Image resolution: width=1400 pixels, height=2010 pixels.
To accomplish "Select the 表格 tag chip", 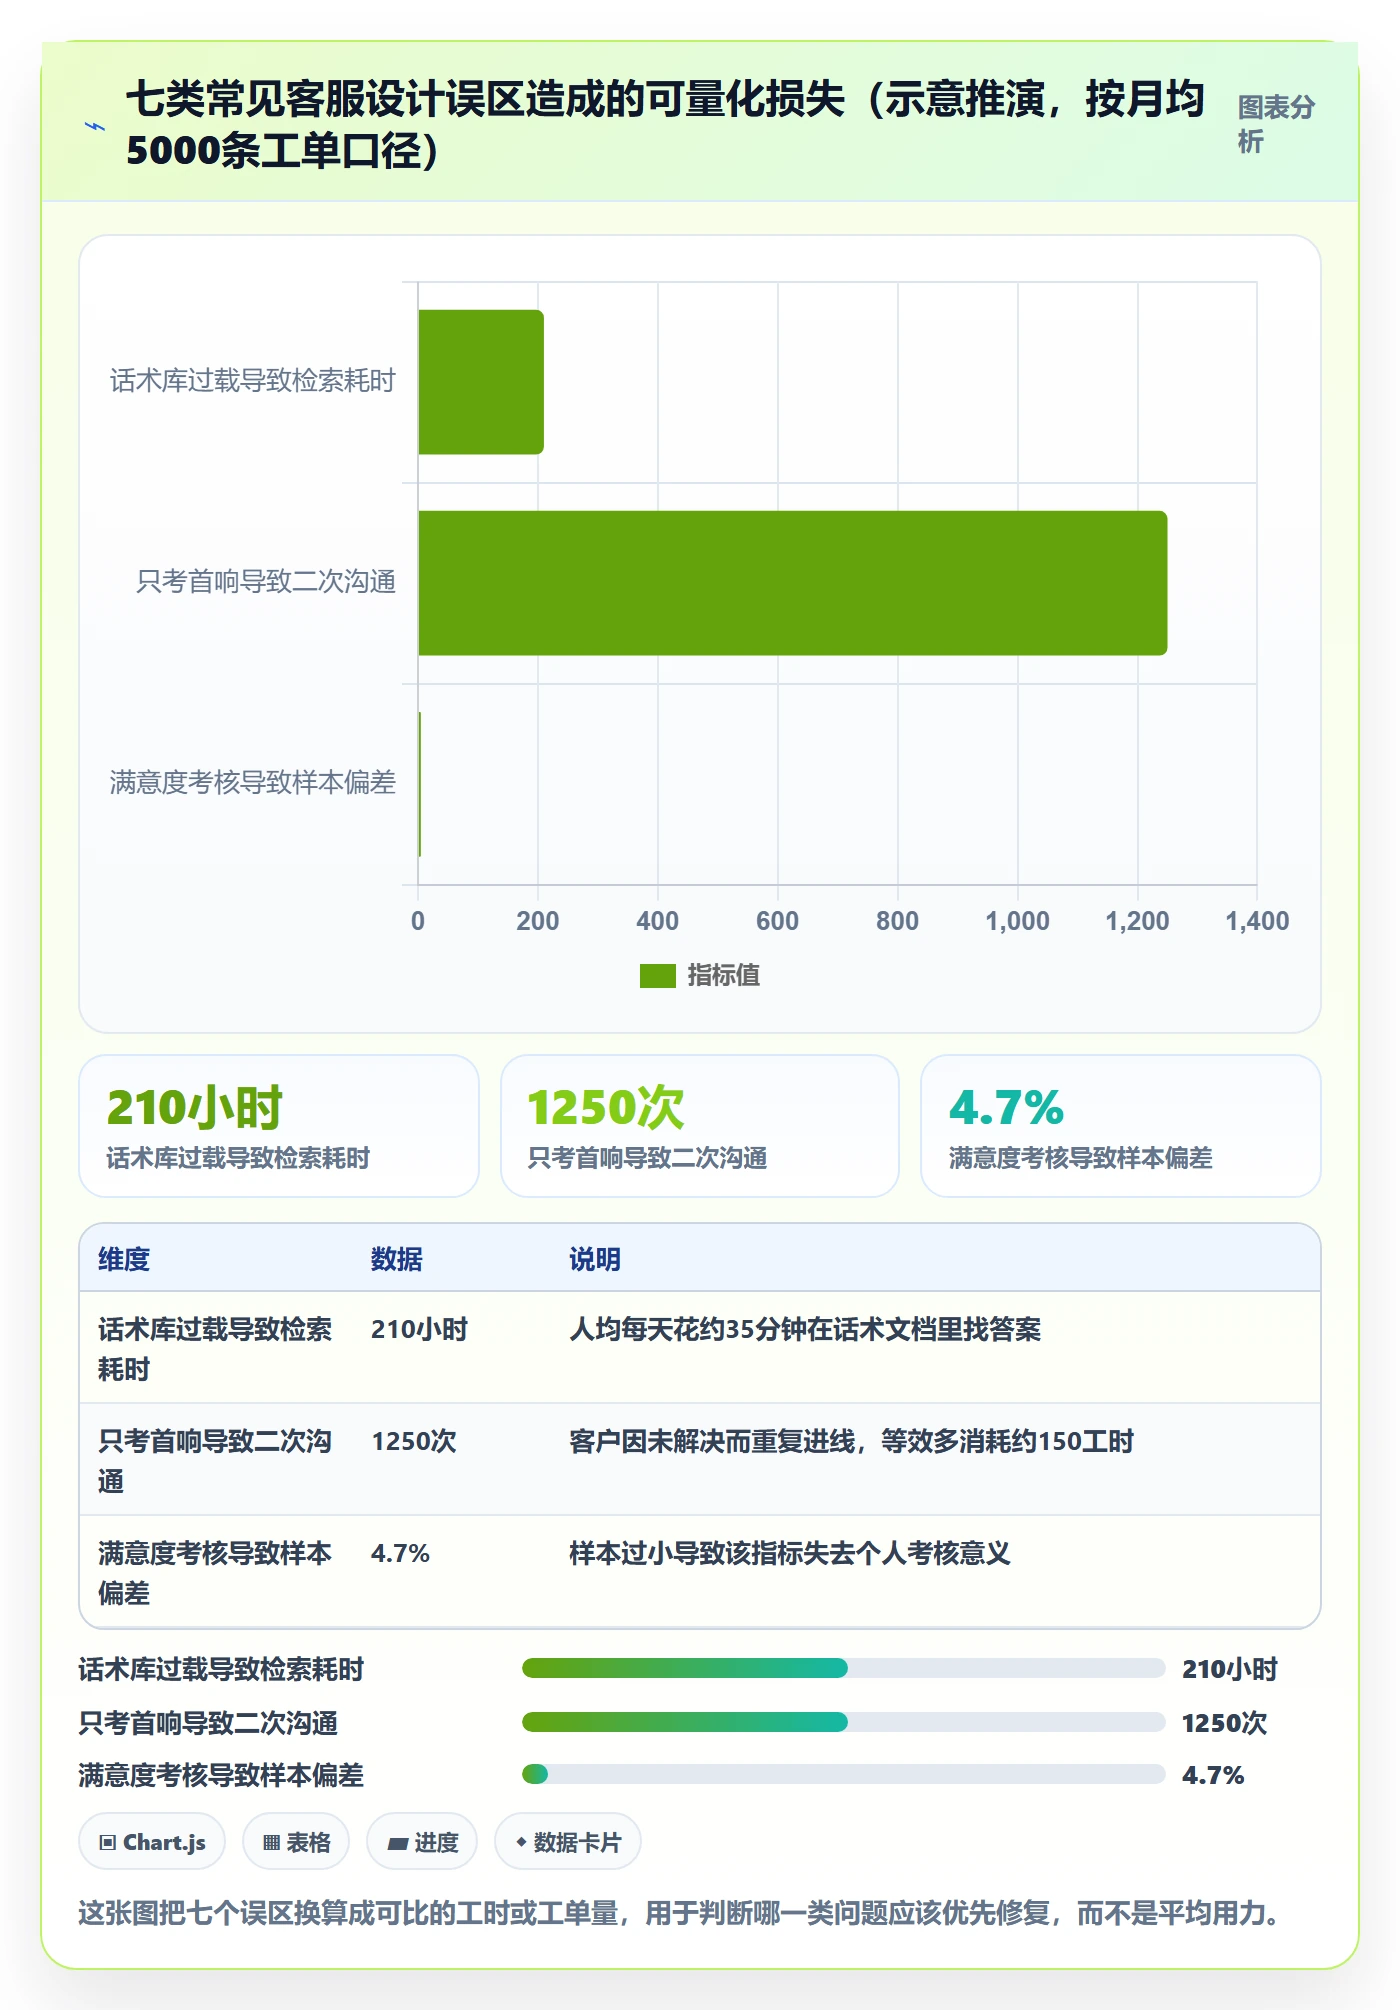I will [x=296, y=1842].
